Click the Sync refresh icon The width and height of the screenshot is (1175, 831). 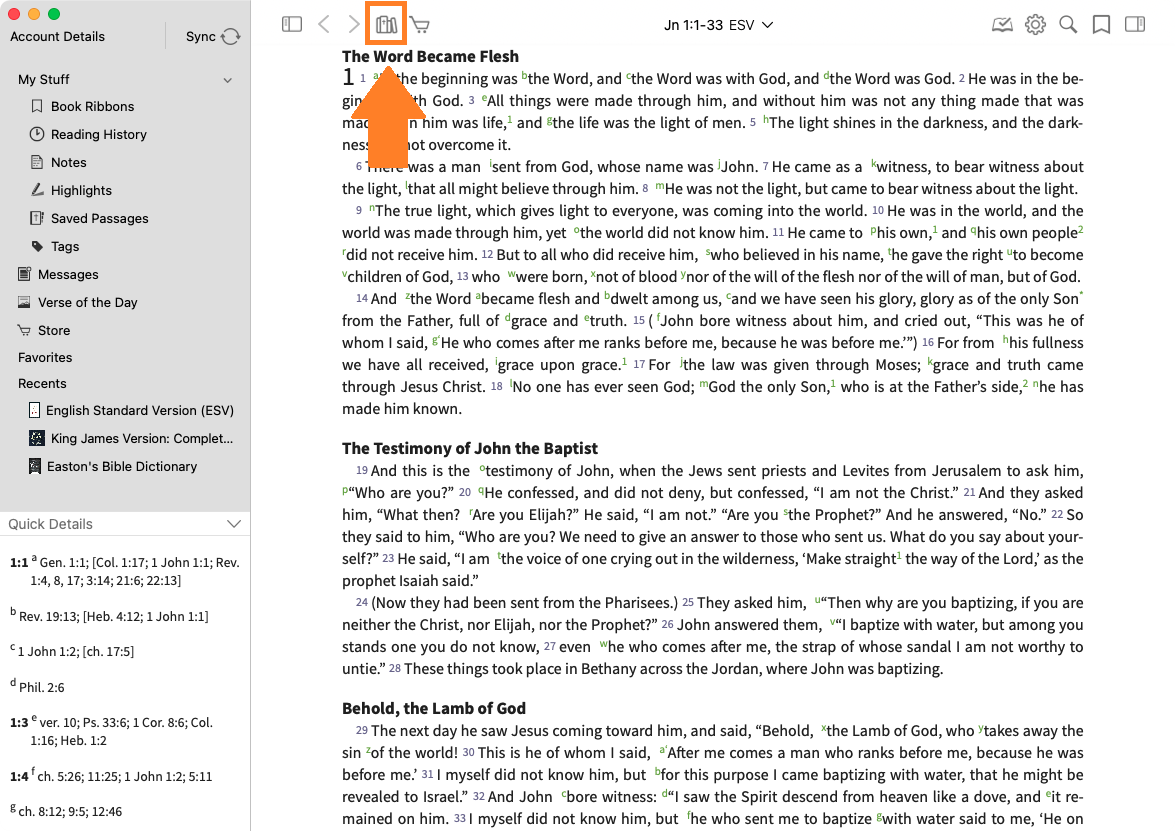click(231, 37)
